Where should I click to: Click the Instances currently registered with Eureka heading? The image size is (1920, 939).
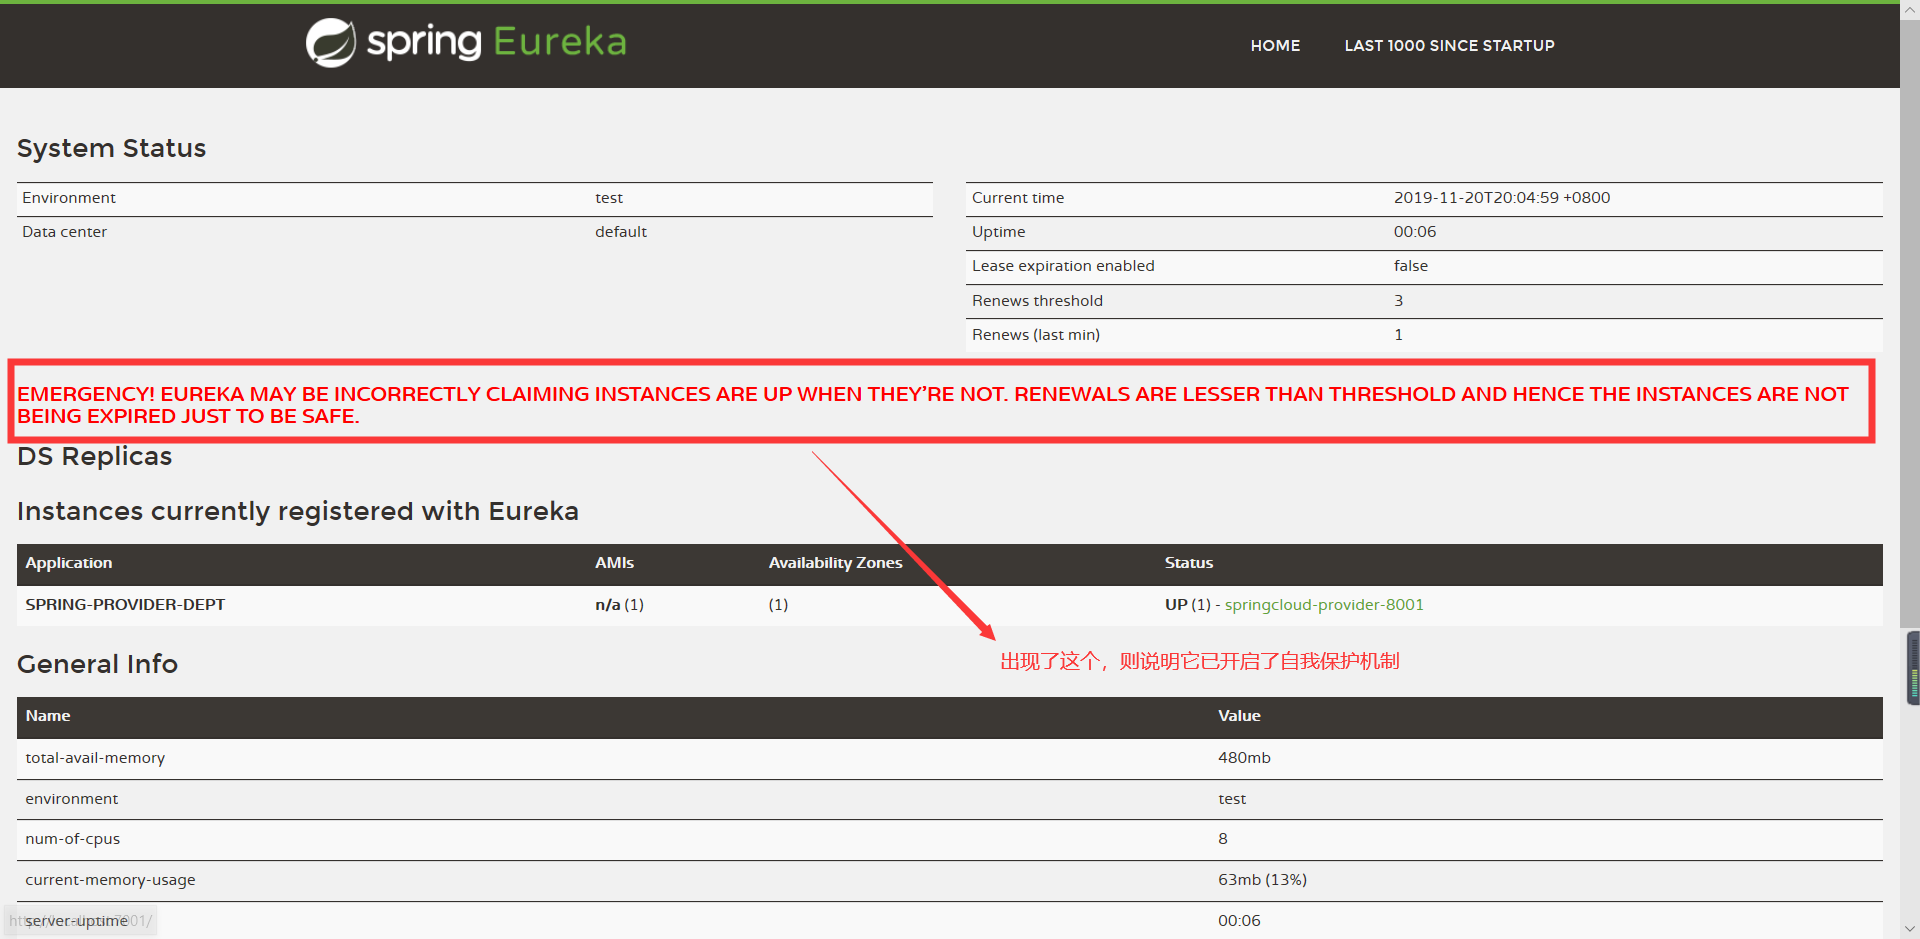pos(298,511)
